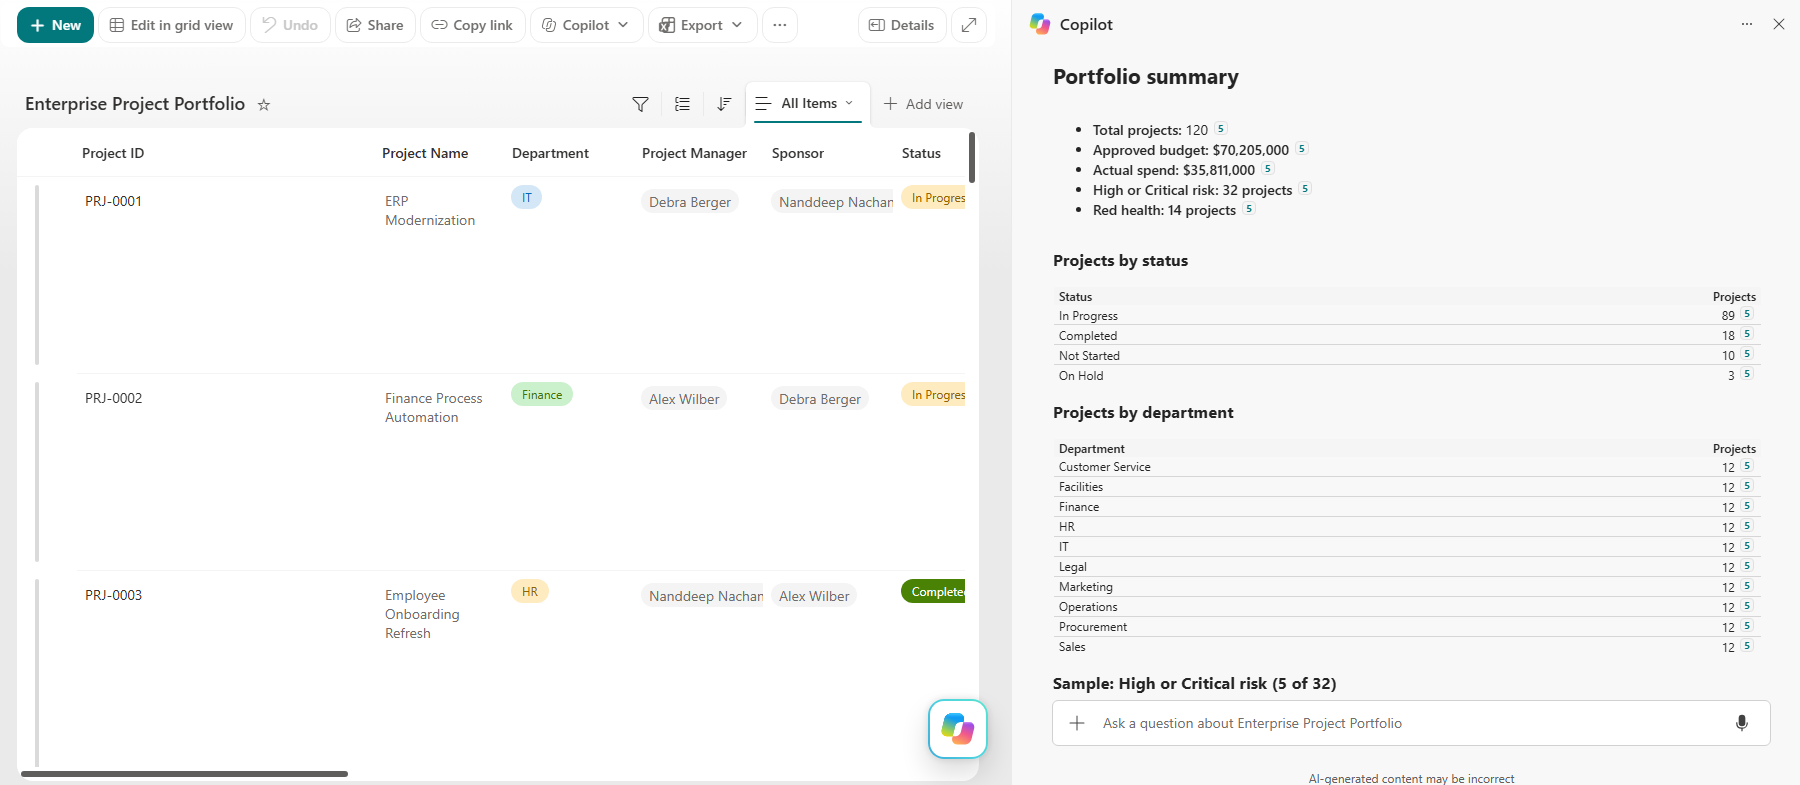The image size is (1800, 785).
Task: Open Copilot pane more options ellipsis
Action: coord(1746,24)
